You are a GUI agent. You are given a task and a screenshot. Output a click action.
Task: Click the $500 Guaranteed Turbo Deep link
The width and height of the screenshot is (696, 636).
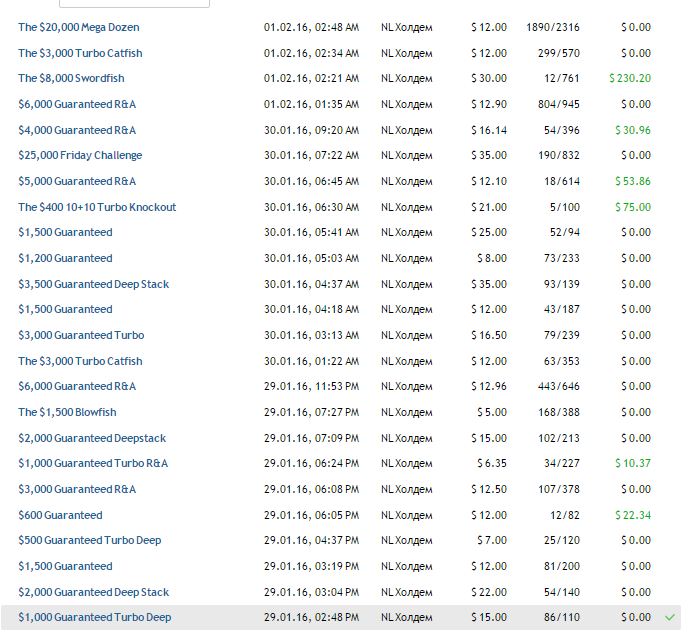[89, 540]
